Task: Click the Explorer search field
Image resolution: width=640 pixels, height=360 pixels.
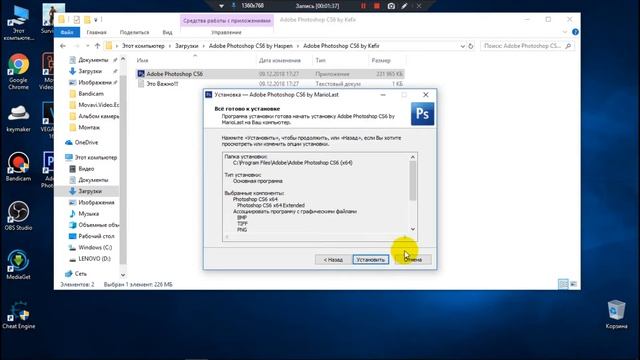Action: (x=522, y=46)
